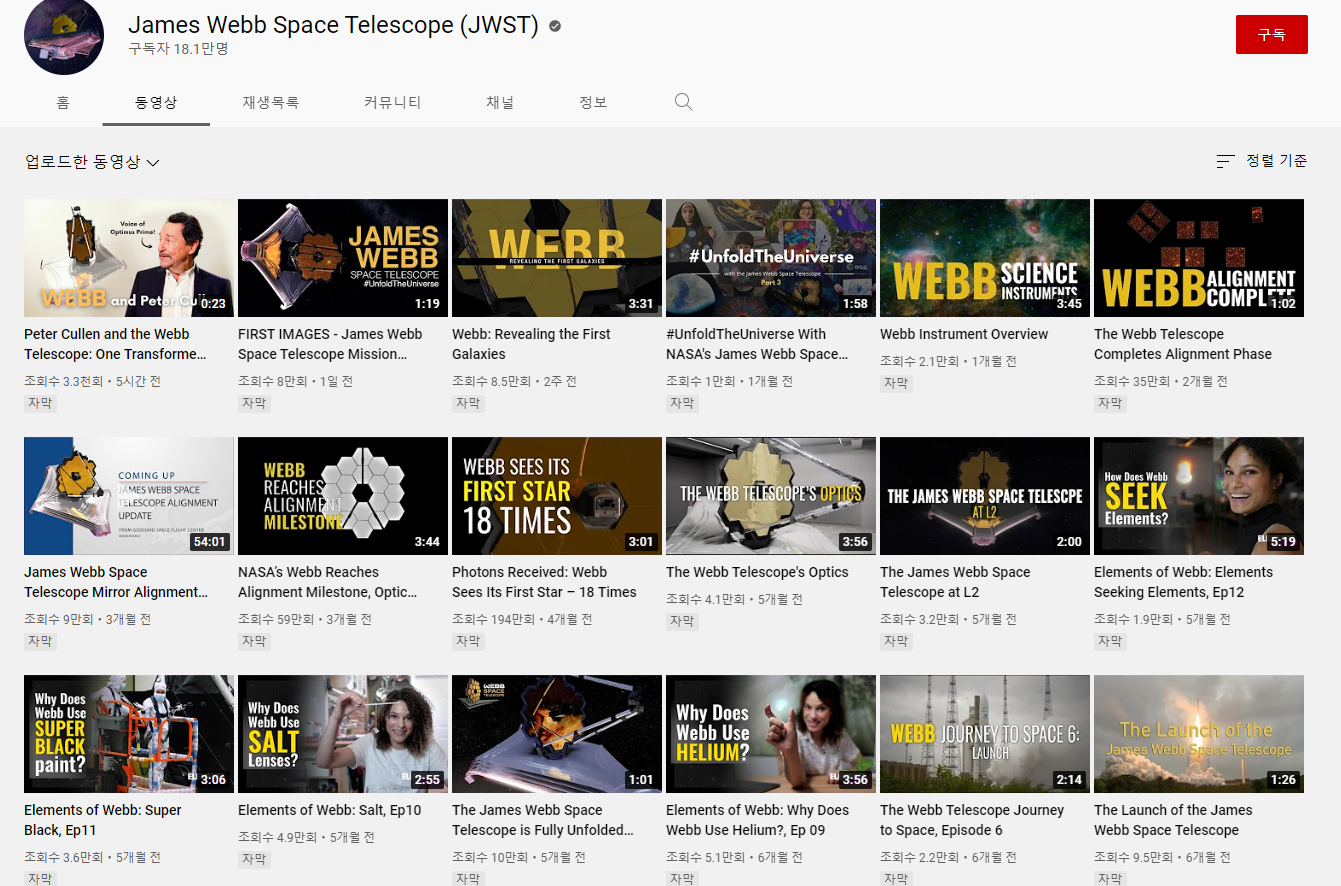
Task: Click title 'FIRST IMAGES - James Webb Space Telescope Mission'
Action: coord(330,344)
